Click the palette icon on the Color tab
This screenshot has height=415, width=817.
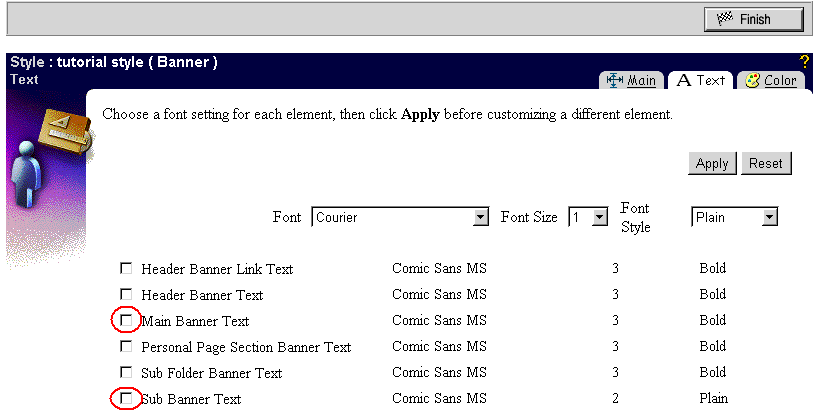coord(753,80)
